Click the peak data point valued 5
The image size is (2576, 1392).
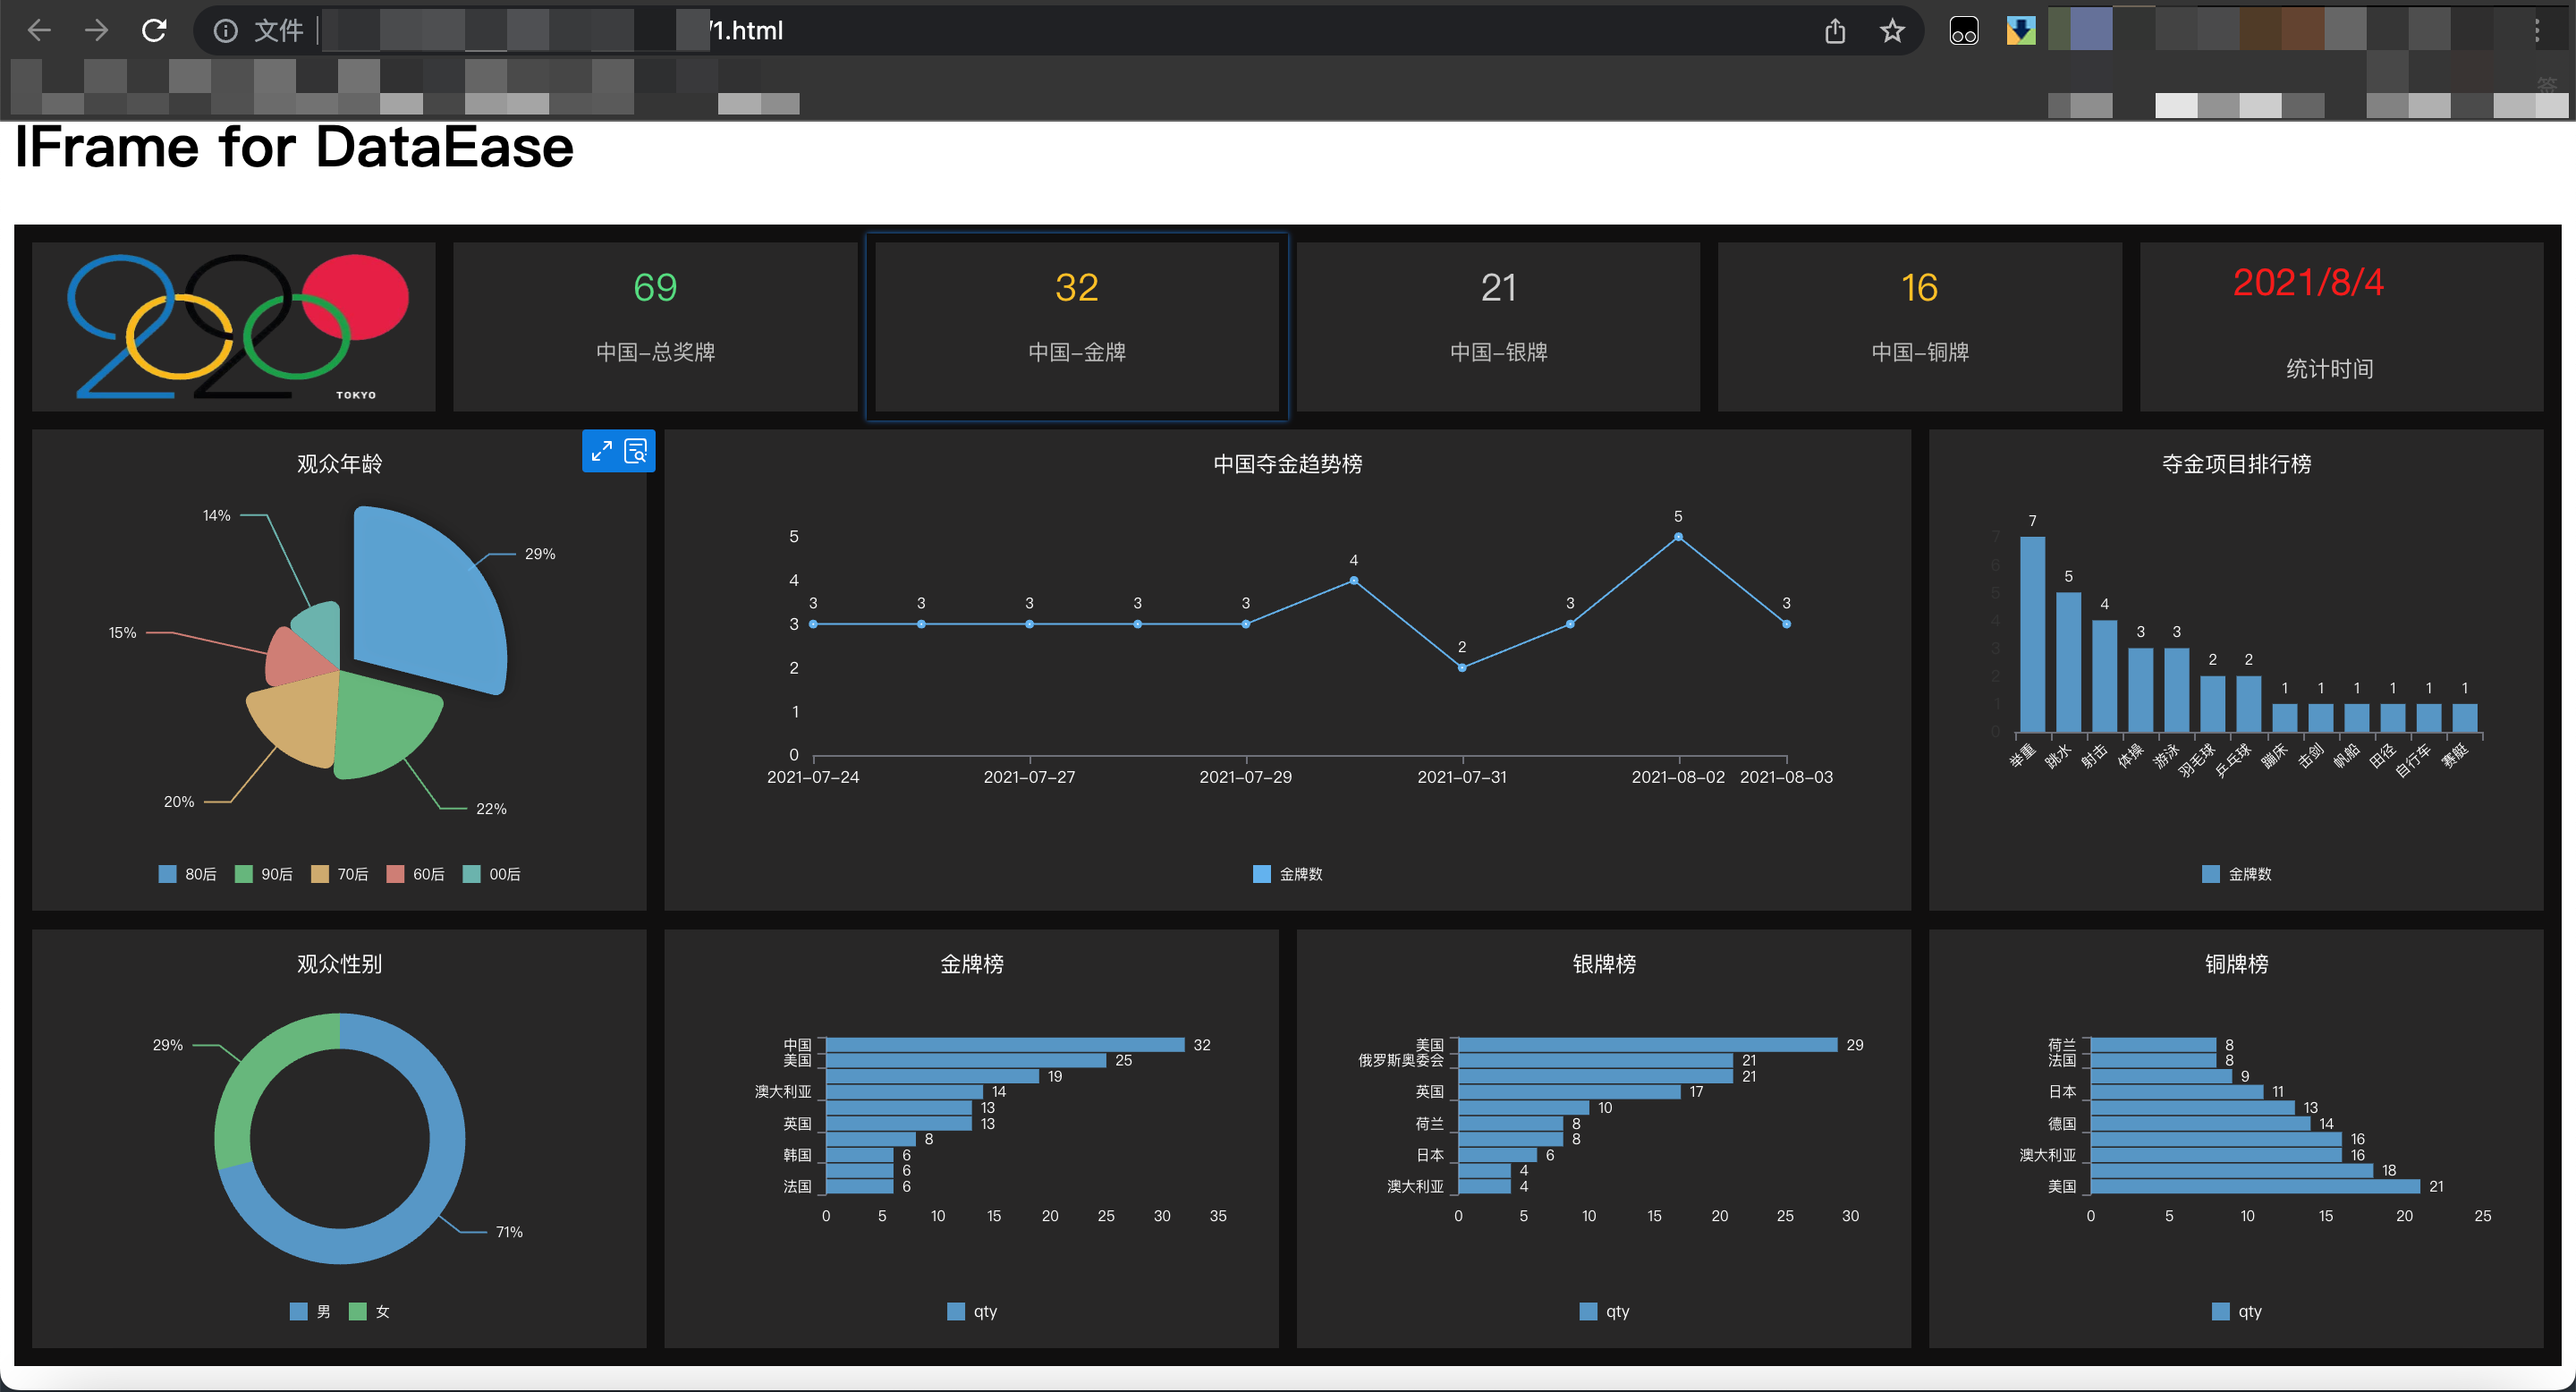pyautogui.click(x=1678, y=537)
